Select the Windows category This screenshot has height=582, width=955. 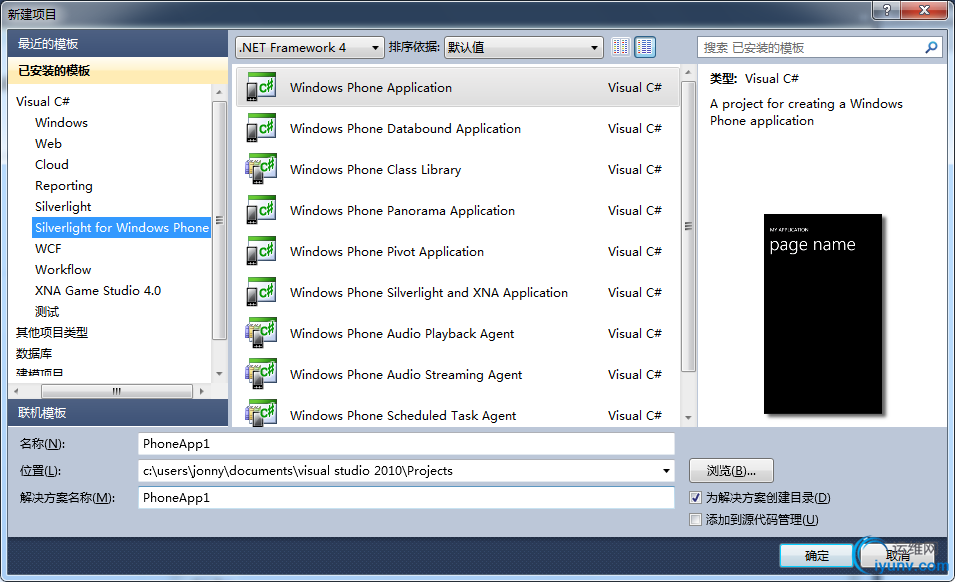62,122
